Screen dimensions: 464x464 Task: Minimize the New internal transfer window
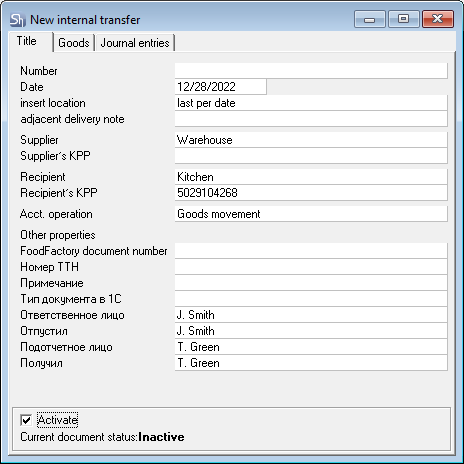coord(370,19)
